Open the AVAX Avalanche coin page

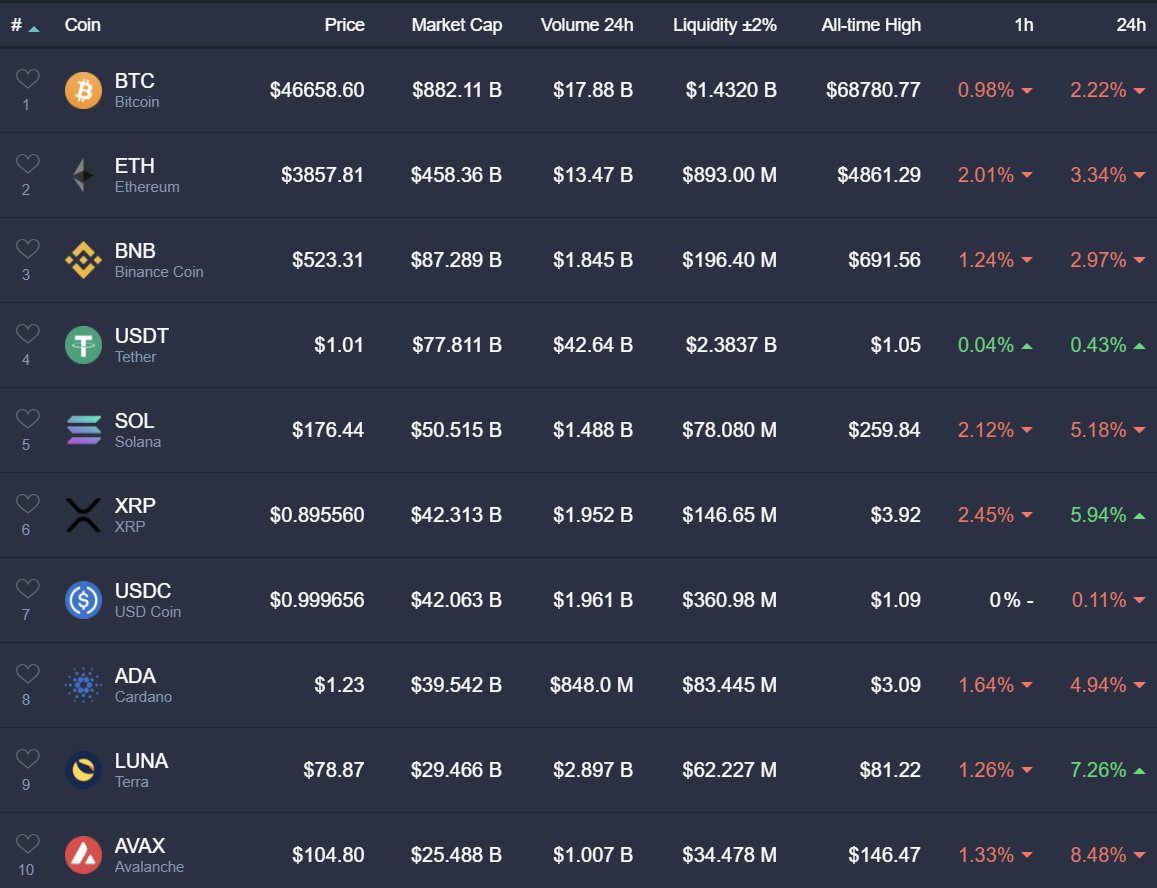tap(149, 854)
